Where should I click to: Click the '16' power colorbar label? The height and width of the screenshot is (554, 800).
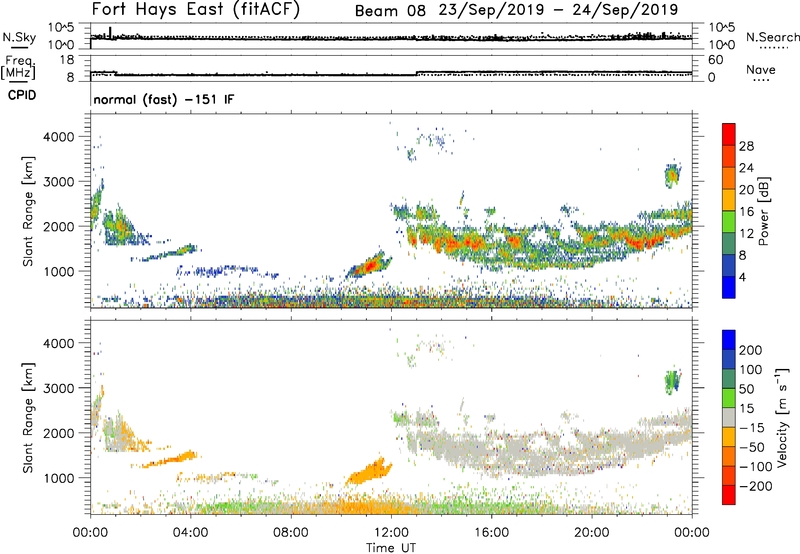tap(746, 212)
